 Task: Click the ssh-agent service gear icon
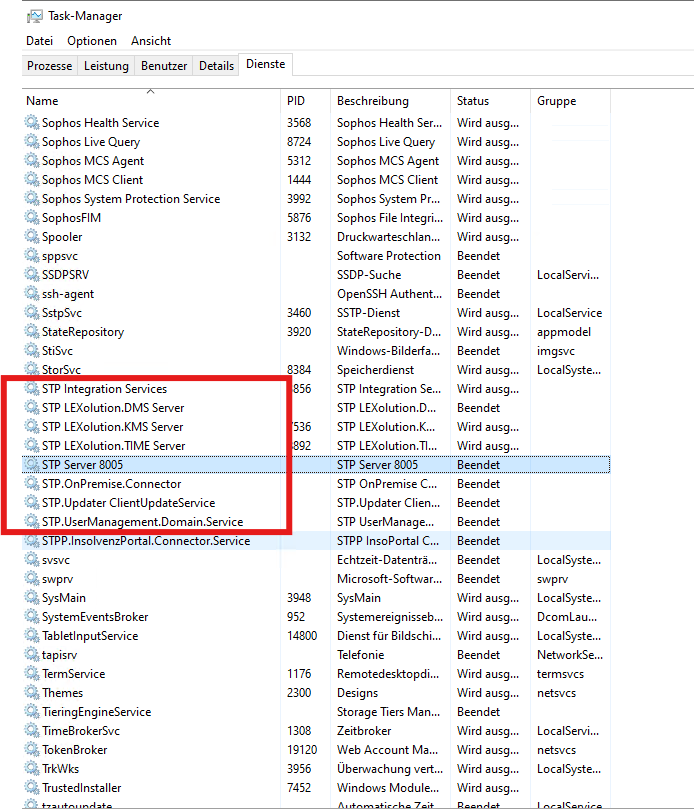pyautogui.click(x=32, y=293)
